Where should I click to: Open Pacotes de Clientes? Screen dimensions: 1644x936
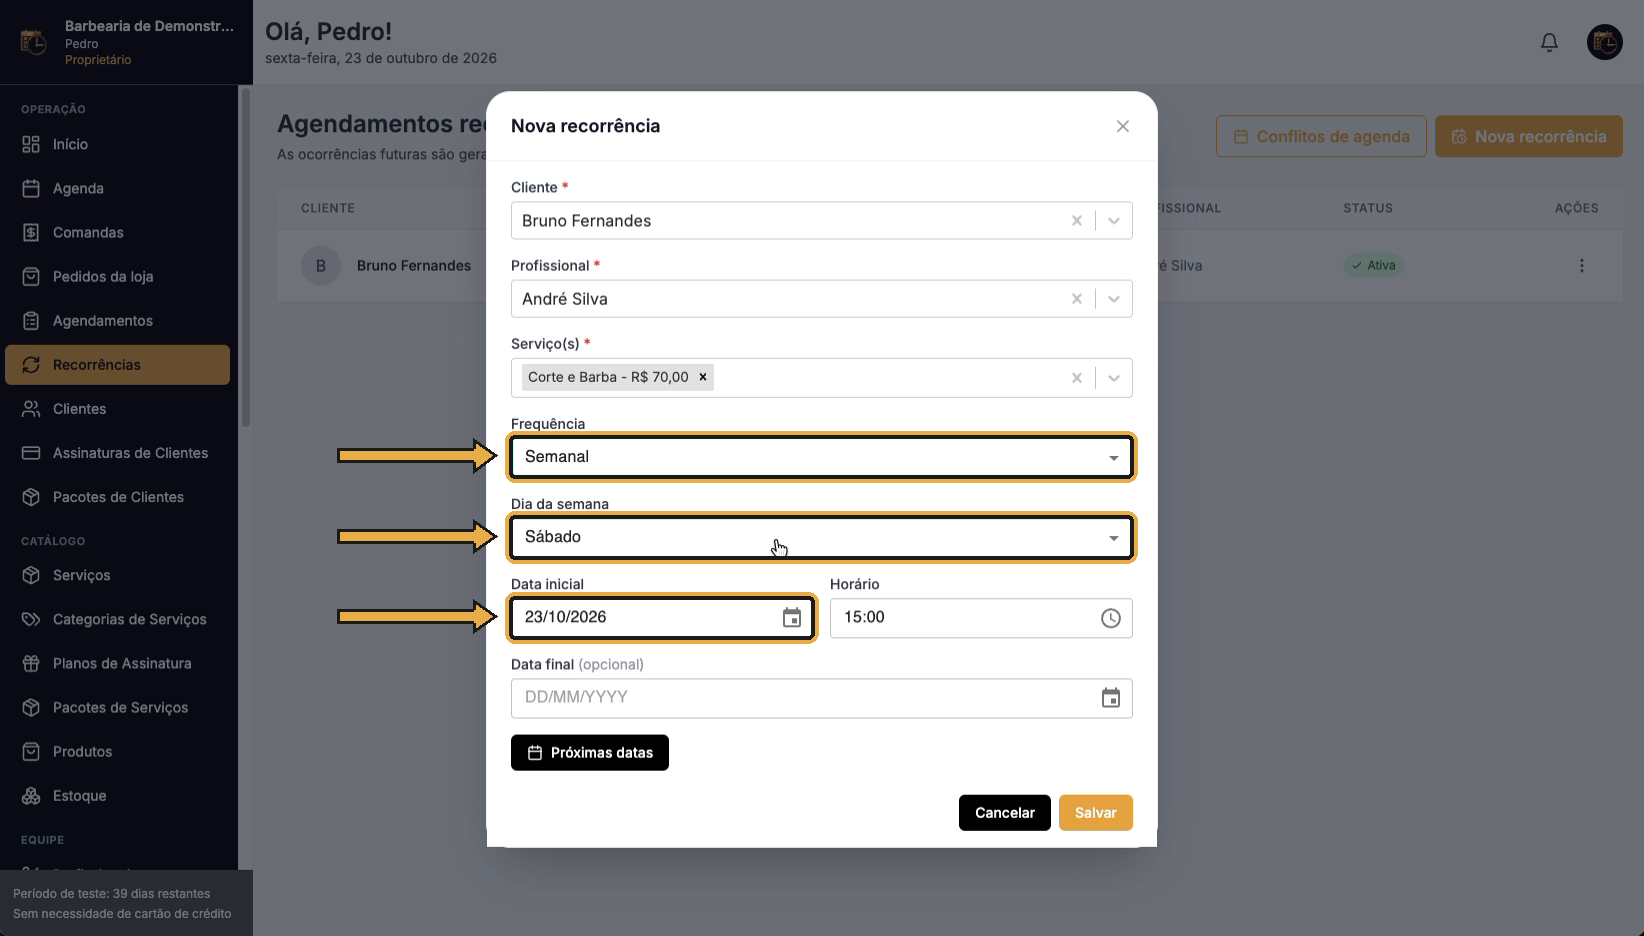[x=118, y=497]
